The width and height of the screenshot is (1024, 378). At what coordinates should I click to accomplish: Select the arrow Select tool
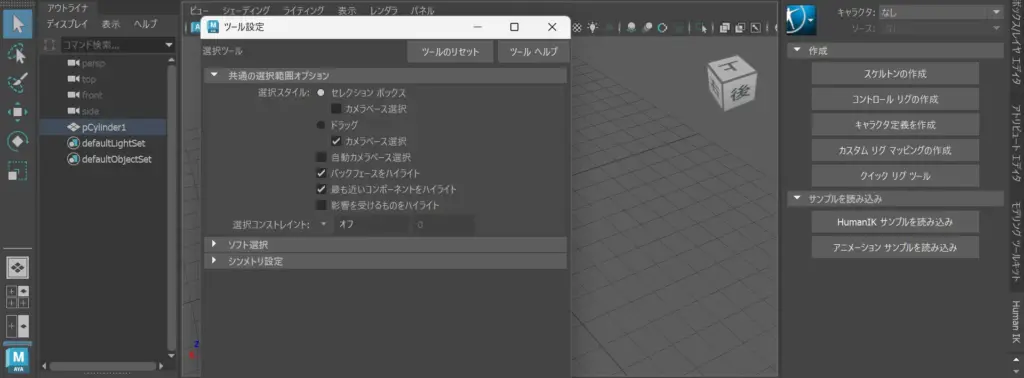18,24
